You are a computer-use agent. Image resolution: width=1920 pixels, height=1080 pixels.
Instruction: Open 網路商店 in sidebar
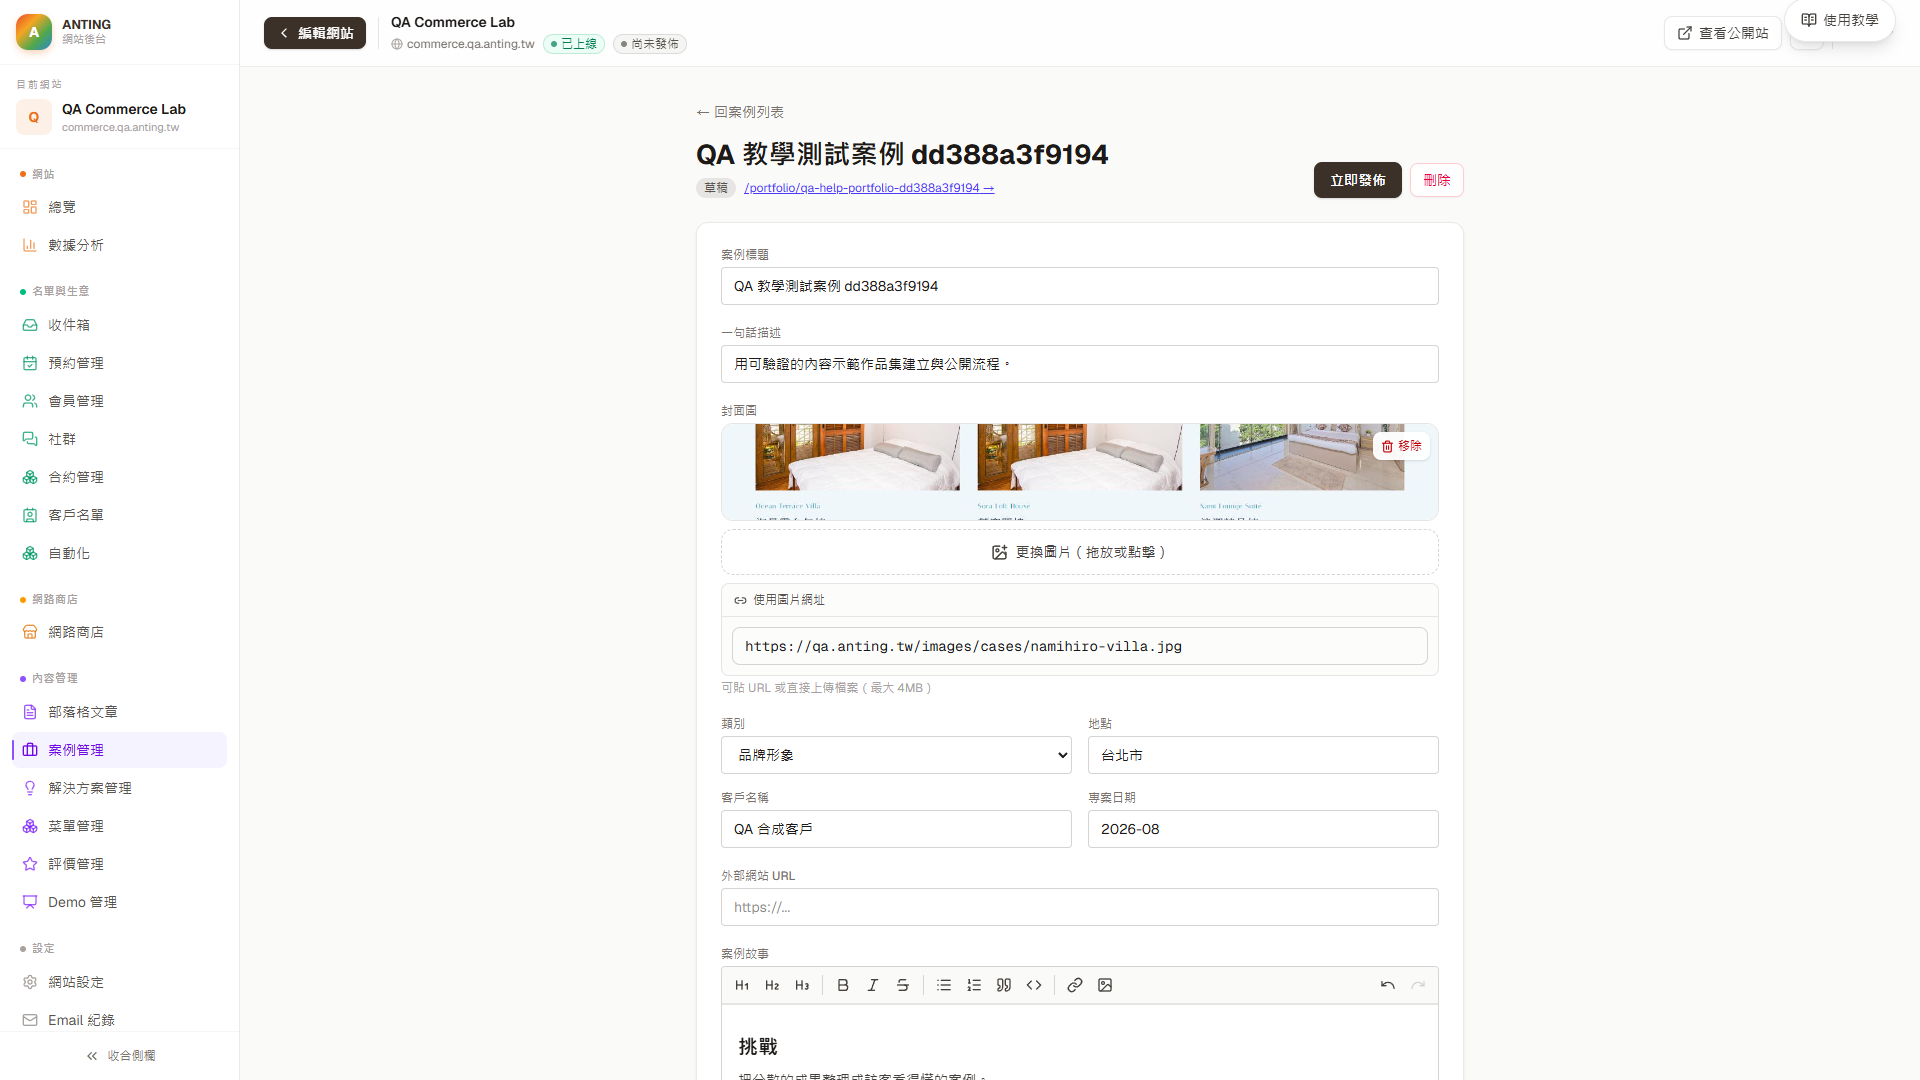click(x=120, y=632)
